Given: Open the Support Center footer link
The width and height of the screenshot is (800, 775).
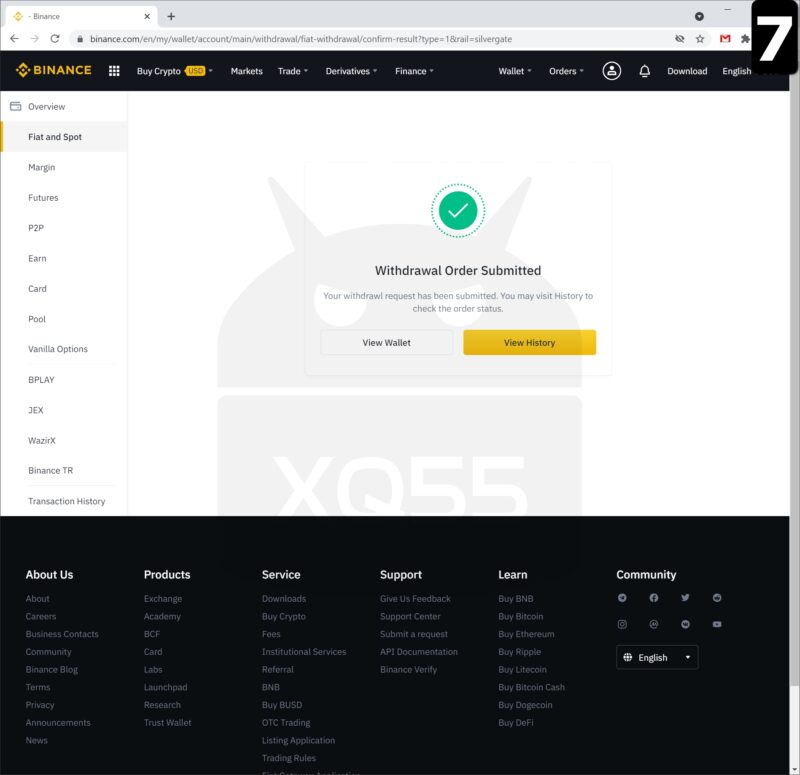Looking at the screenshot, I should (x=410, y=616).
